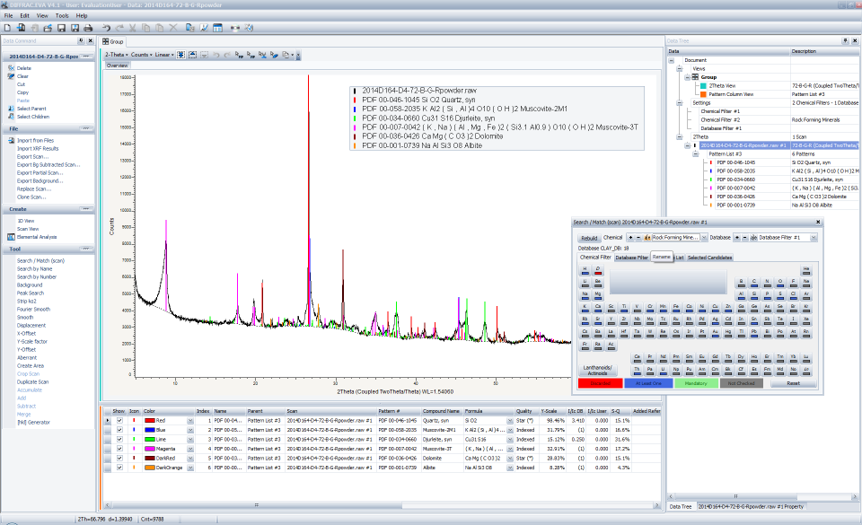Screen dimensions: 862x525
Task: Click the Rebuild button
Action: [589, 238]
